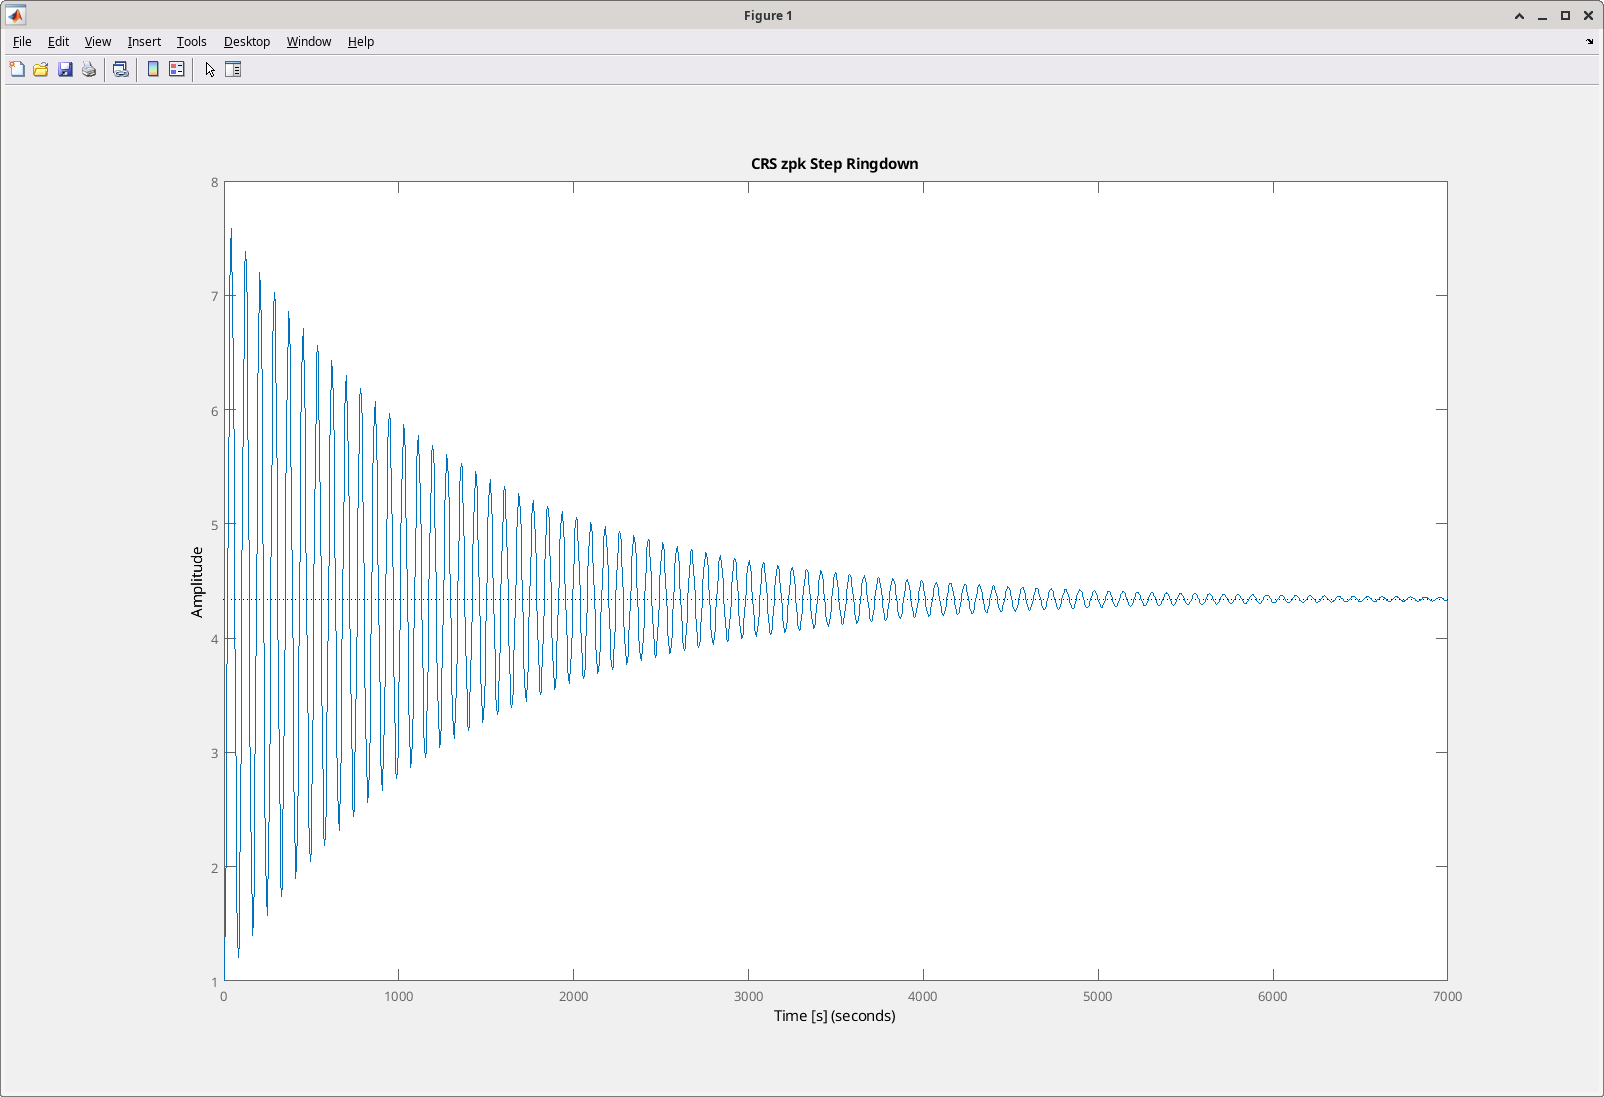
Task: Expand the Desktop menu
Action: [247, 41]
